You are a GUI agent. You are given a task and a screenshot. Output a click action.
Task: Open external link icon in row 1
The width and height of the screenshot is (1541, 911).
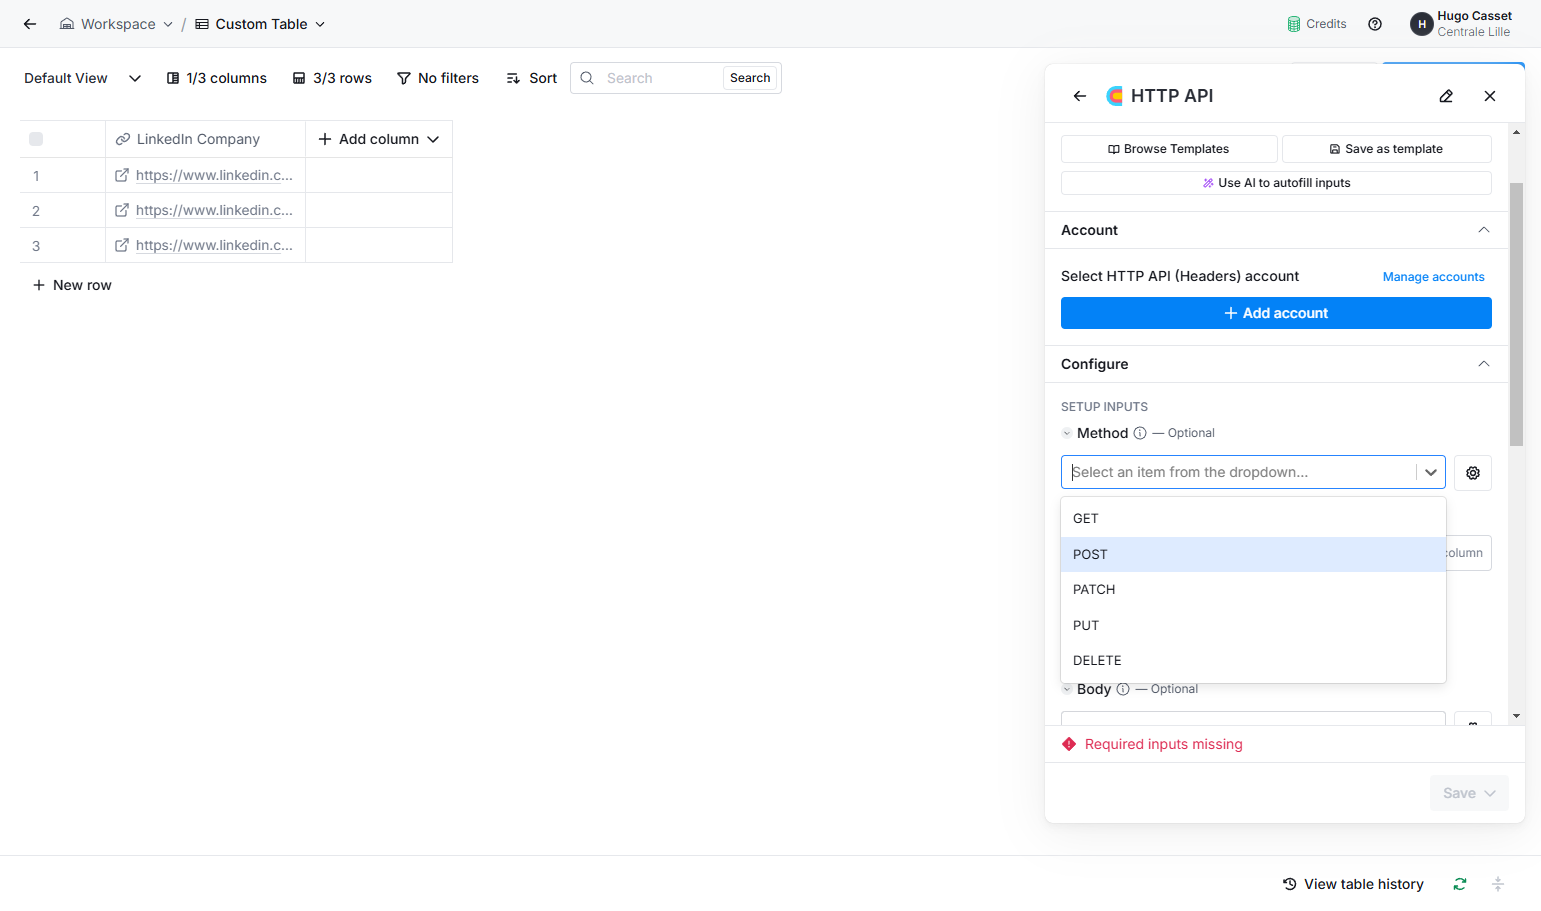122,175
